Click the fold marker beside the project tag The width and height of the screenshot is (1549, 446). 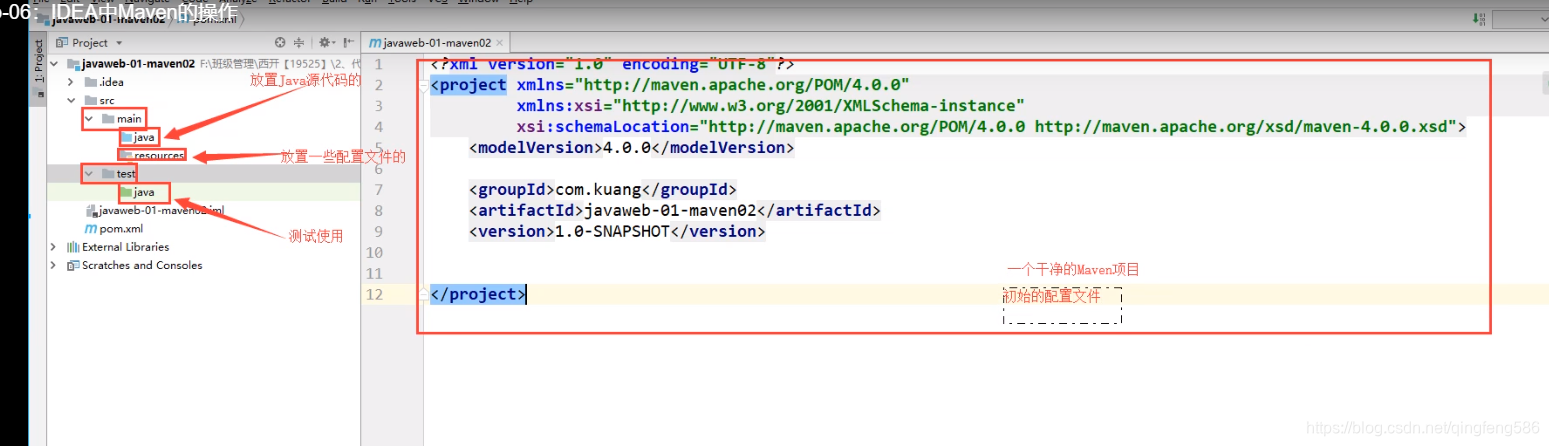[x=426, y=85]
